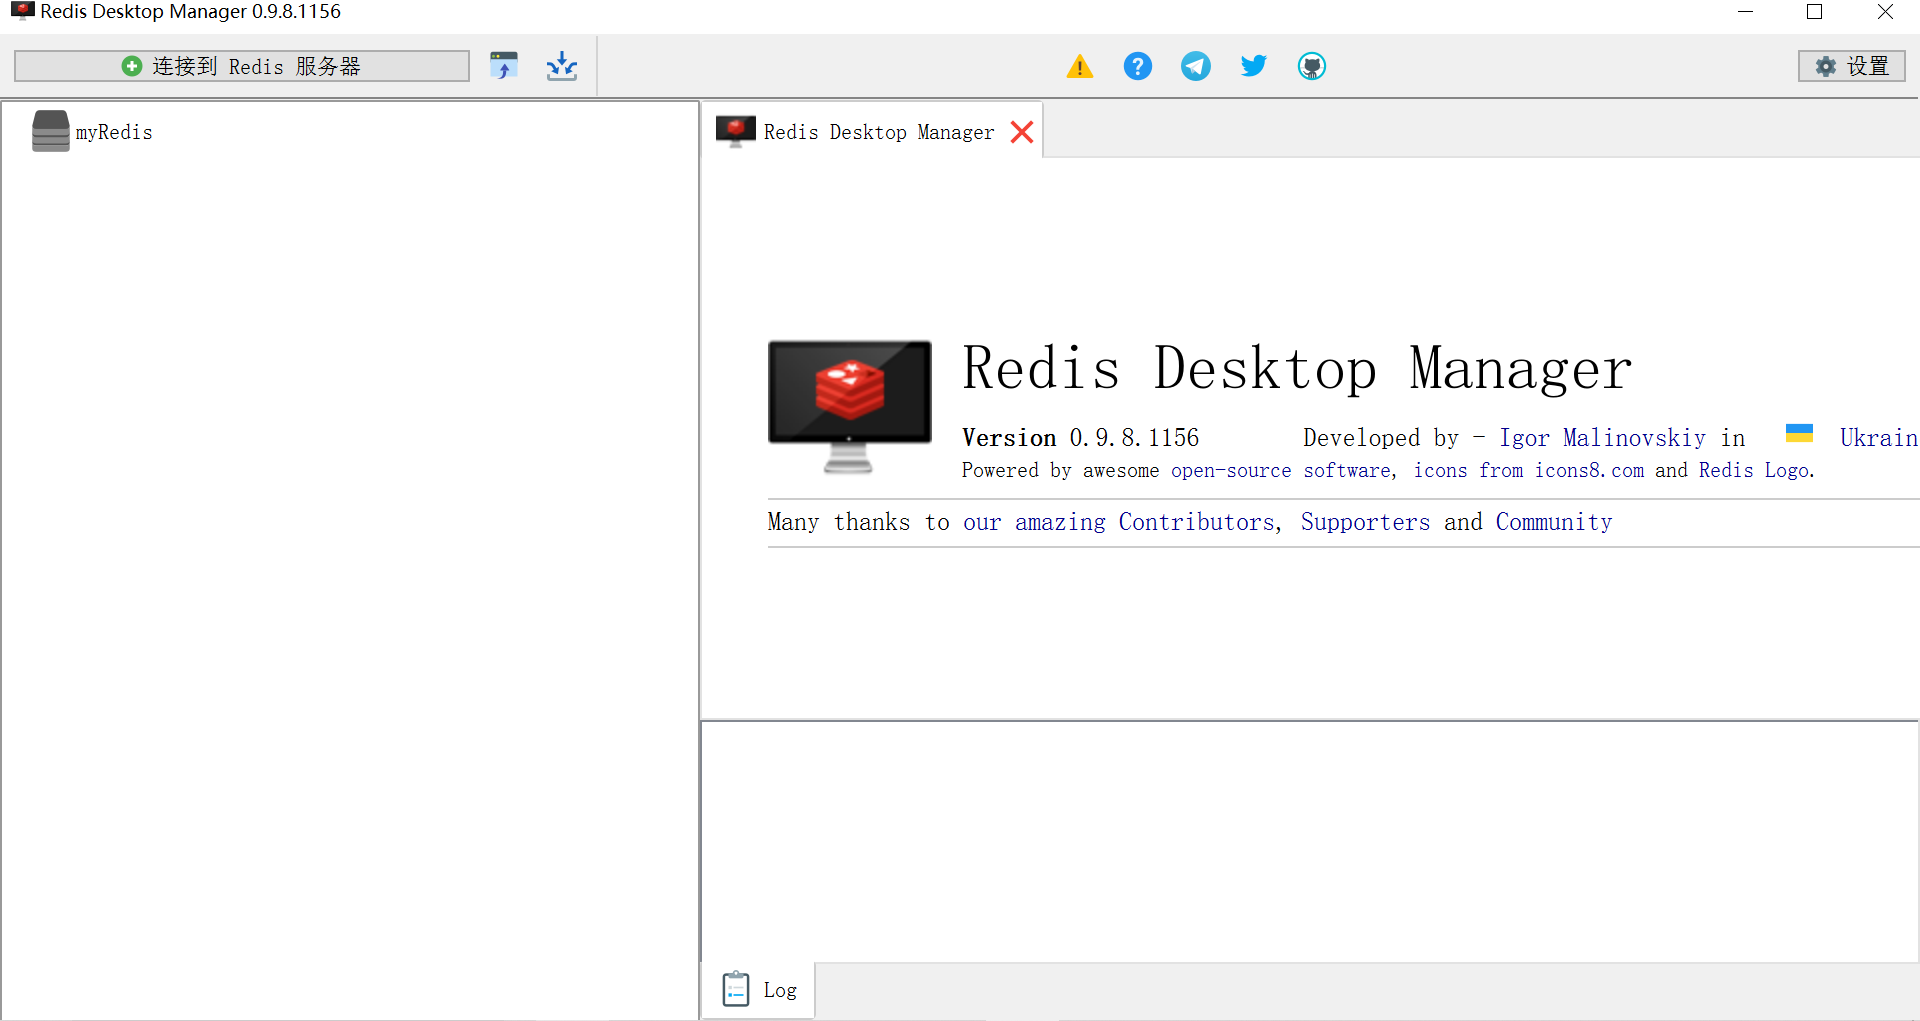Minimize the application window

coord(1746,12)
